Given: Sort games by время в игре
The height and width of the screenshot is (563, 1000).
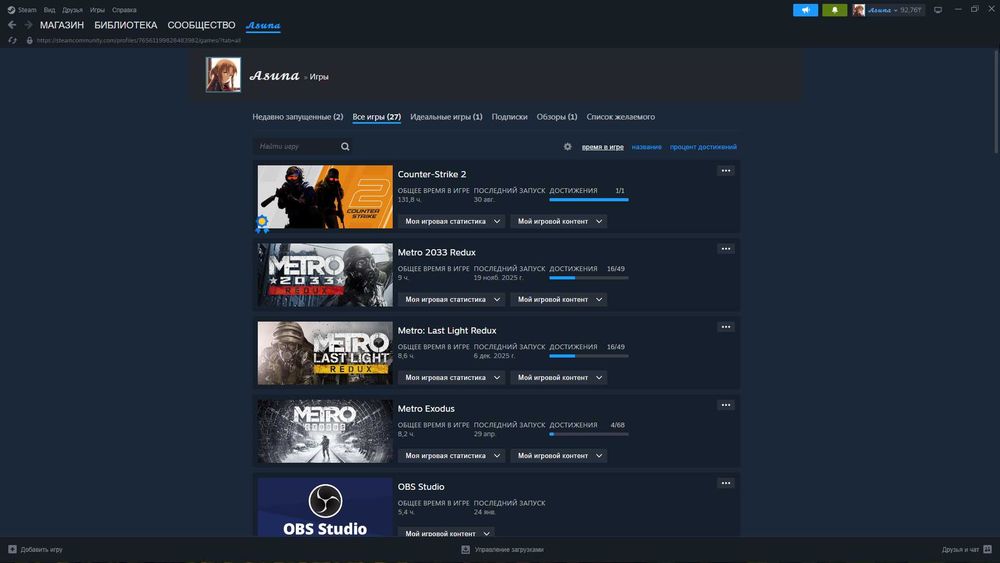Looking at the screenshot, I should (x=603, y=147).
